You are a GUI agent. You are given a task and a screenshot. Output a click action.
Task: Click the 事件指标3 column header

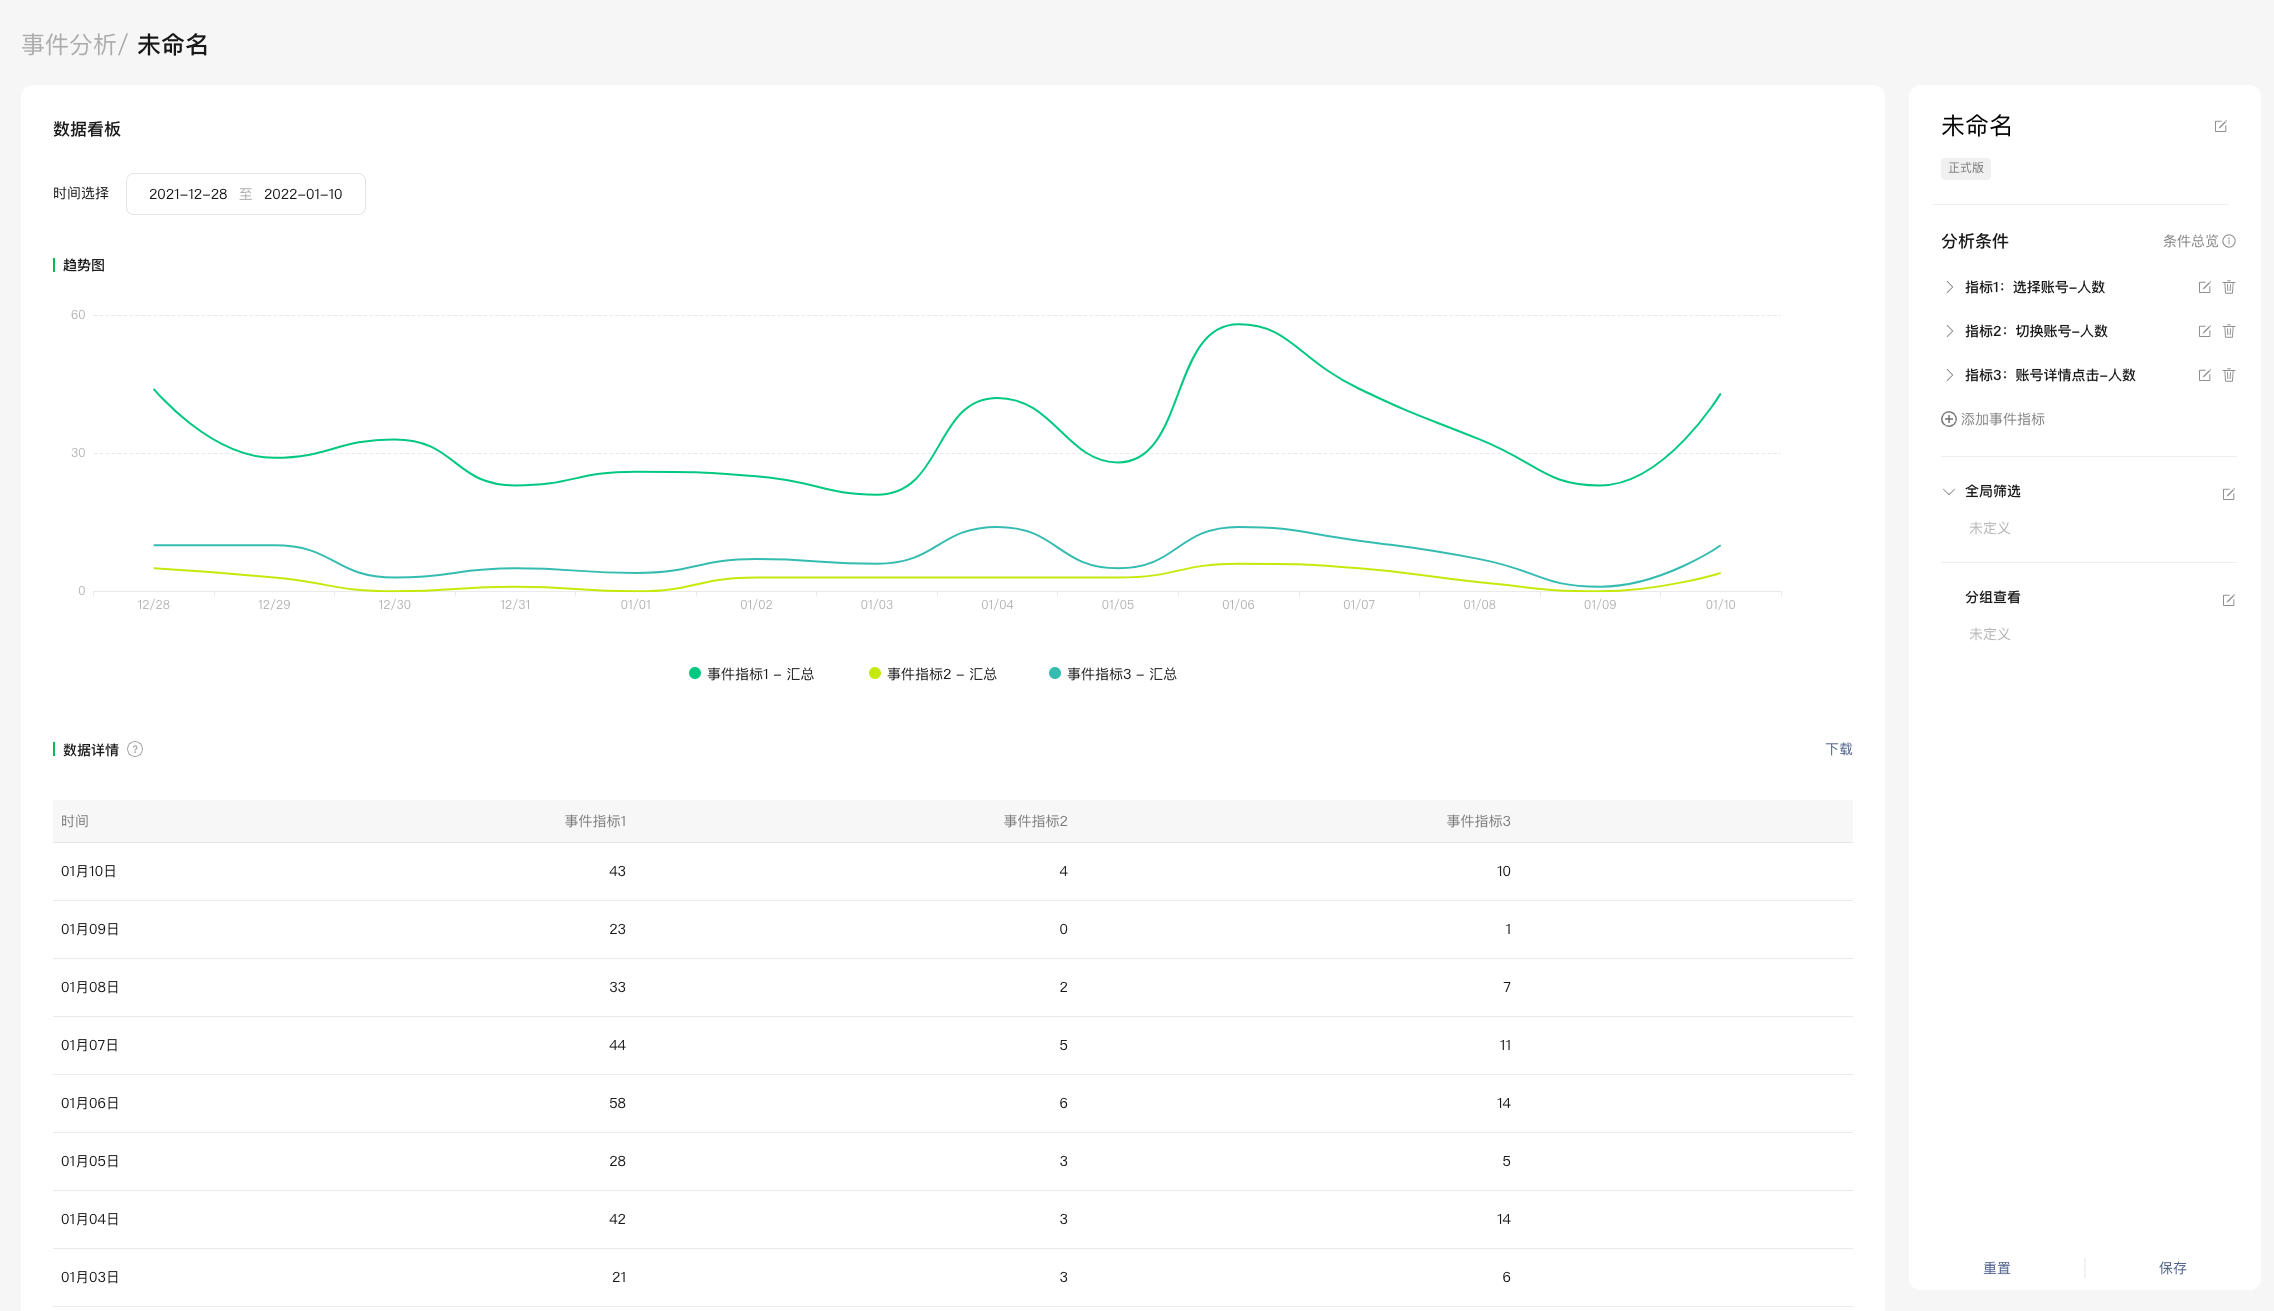[1479, 821]
